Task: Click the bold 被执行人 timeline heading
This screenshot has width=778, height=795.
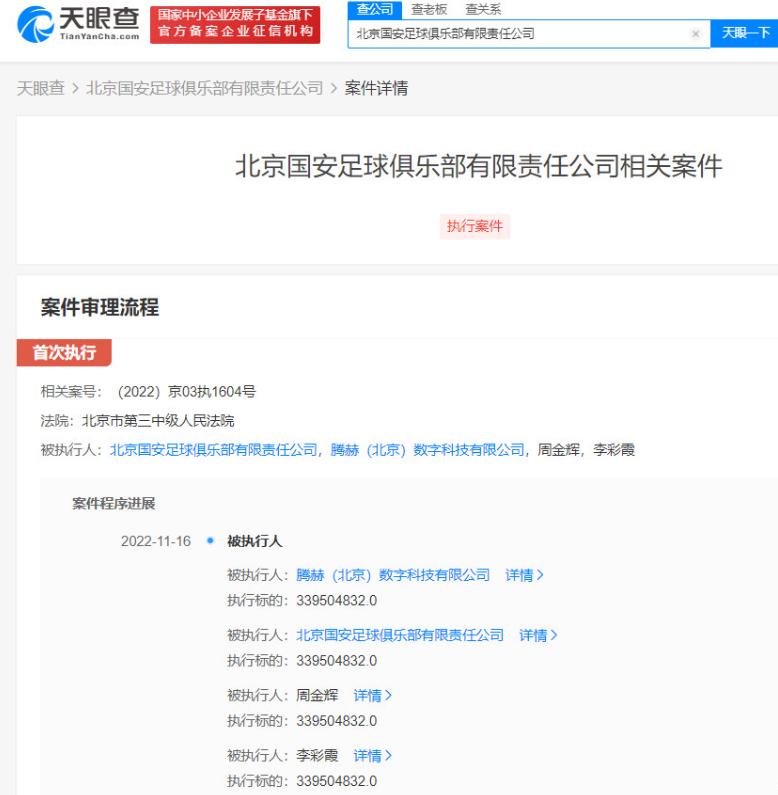Action: click(x=255, y=541)
